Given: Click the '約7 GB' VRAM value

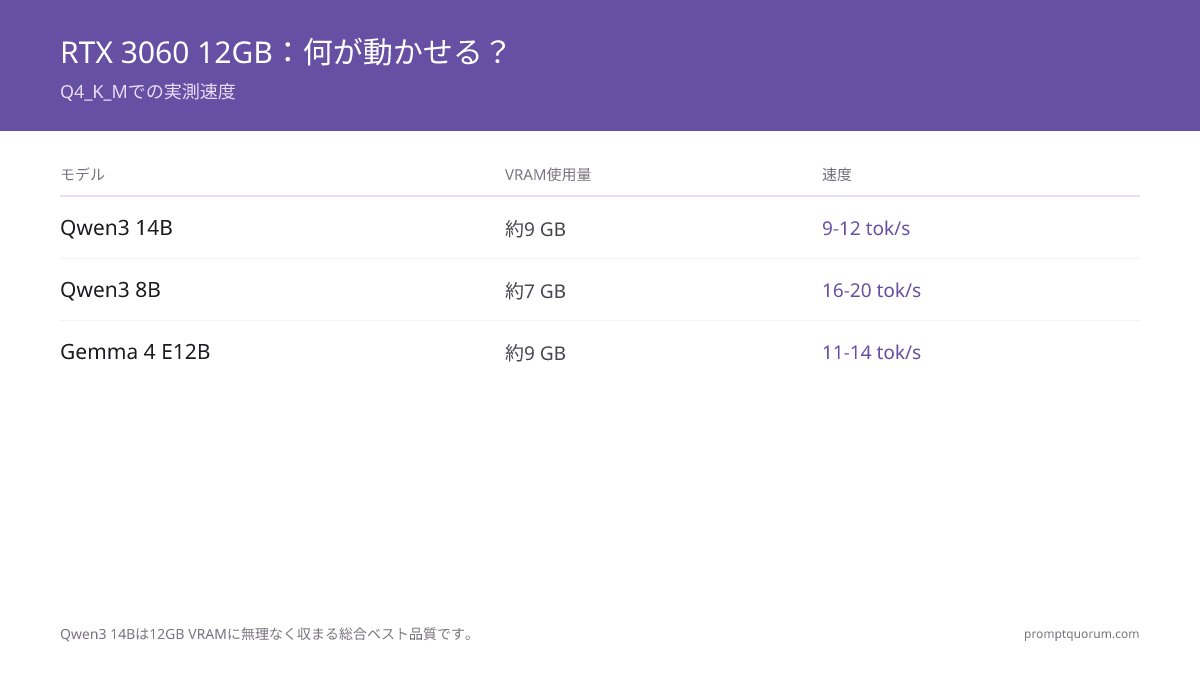Looking at the screenshot, I should [535, 291].
